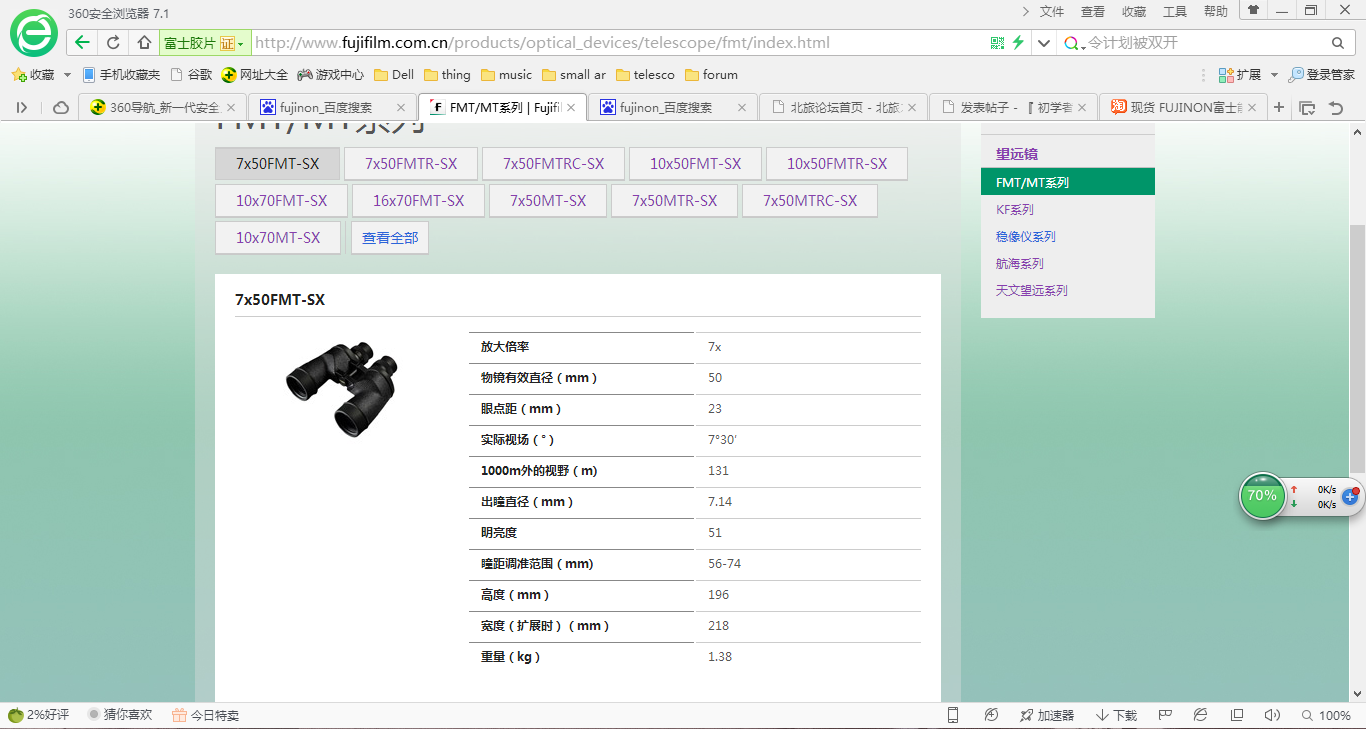Click the restore closed tab undo icon
The width and height of the screenshot is (1366, 729).
pyautogui.click(x=1335, y=107)
